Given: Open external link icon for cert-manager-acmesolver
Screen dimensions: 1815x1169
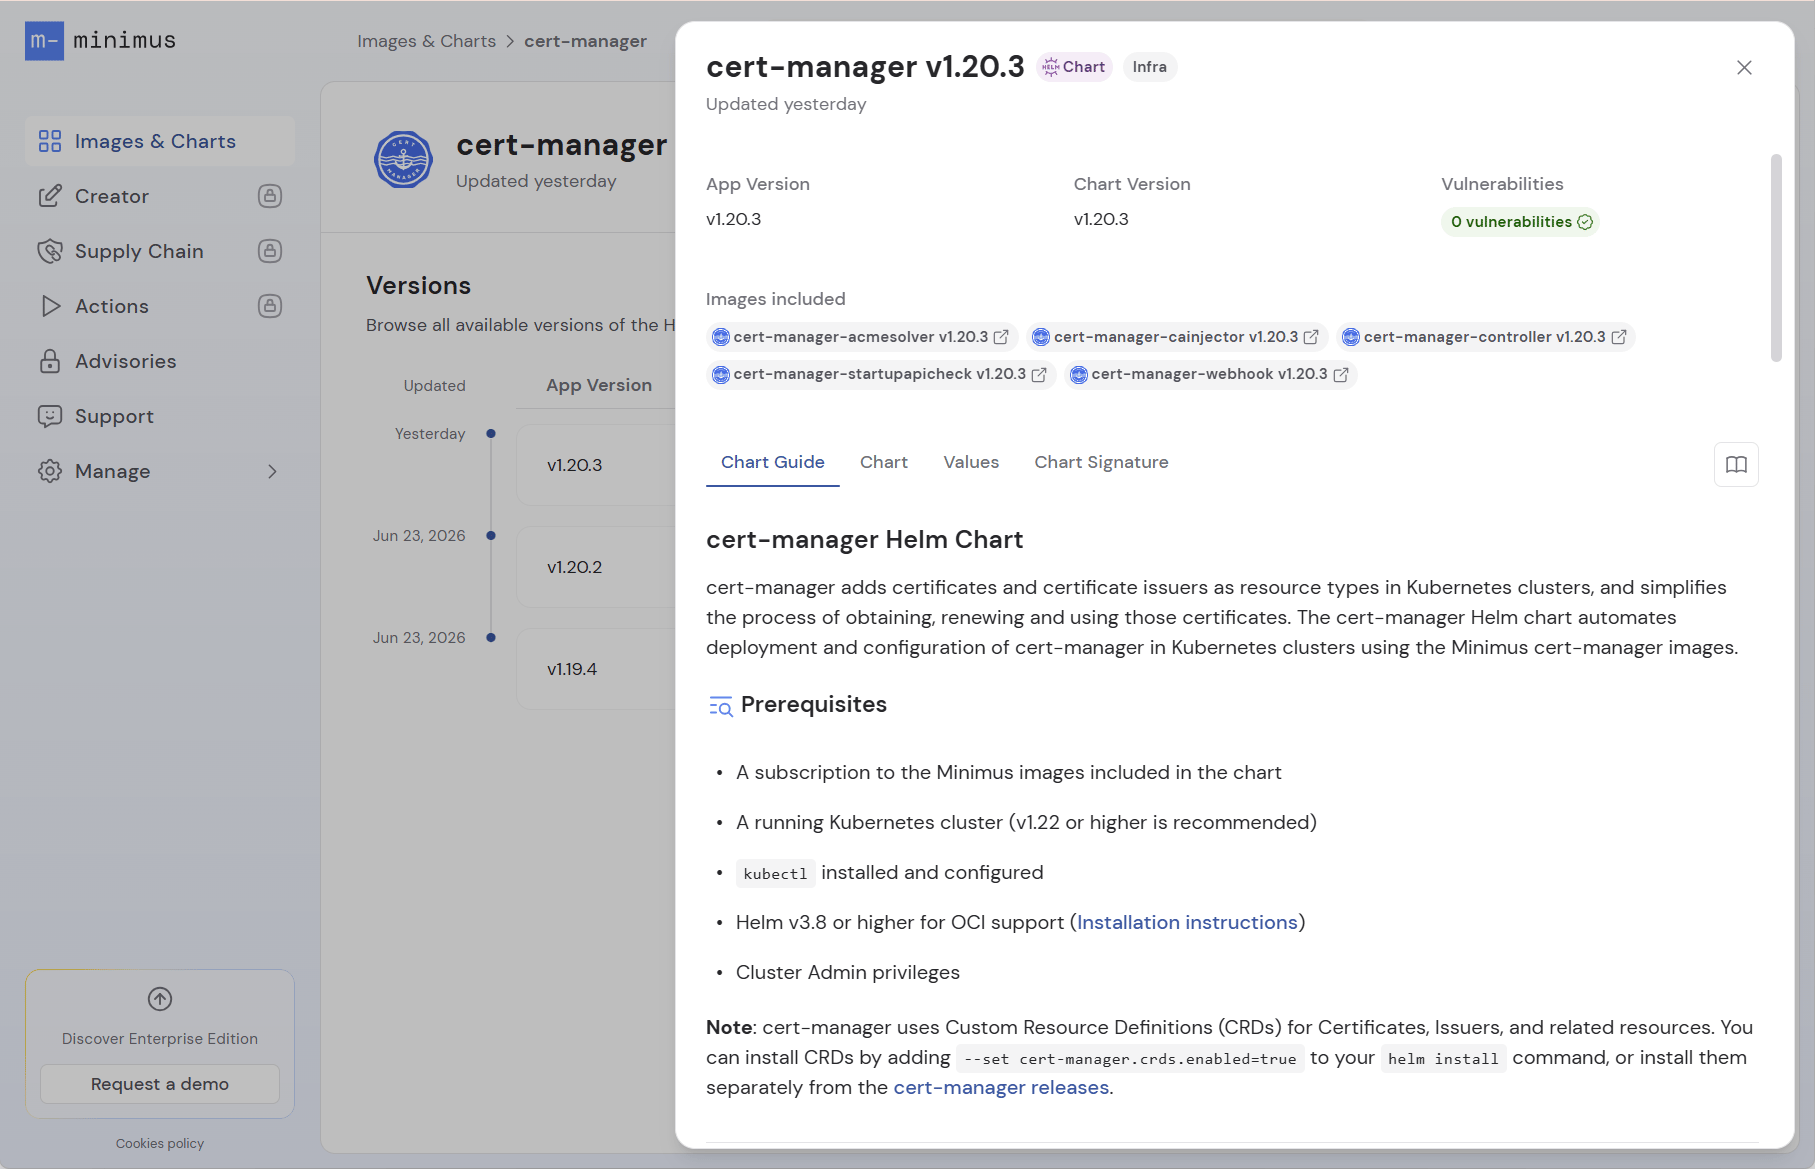Looking at the screenshot, I should click(1001, 337).
